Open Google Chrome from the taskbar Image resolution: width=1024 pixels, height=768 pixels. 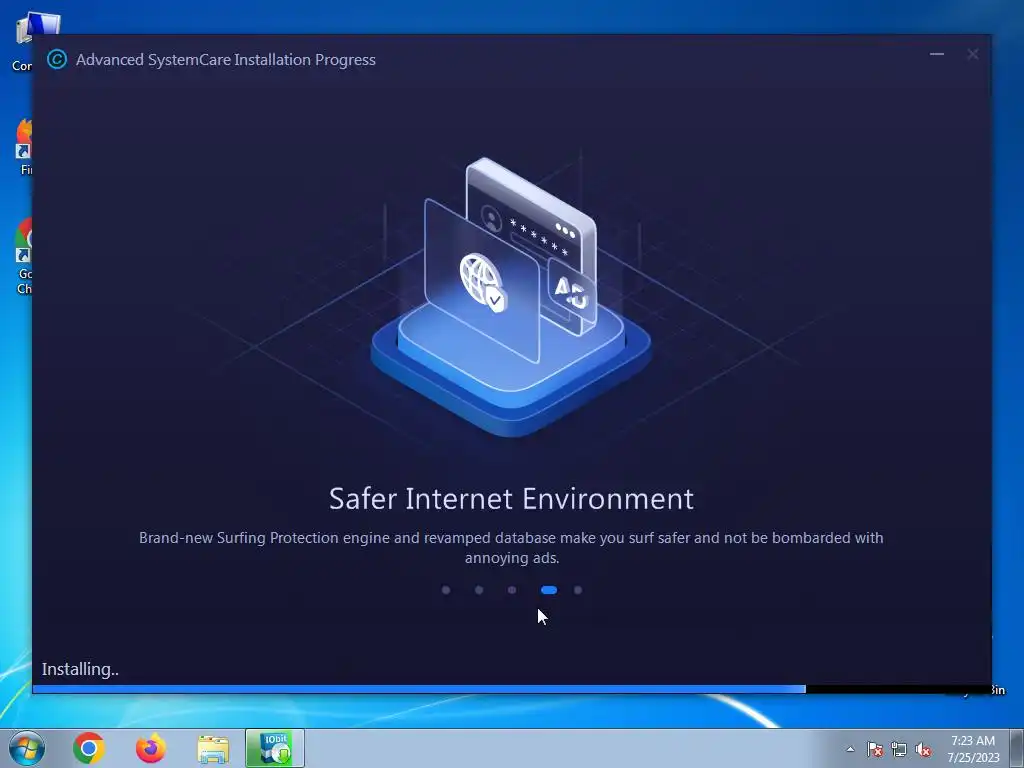point(89,748)
